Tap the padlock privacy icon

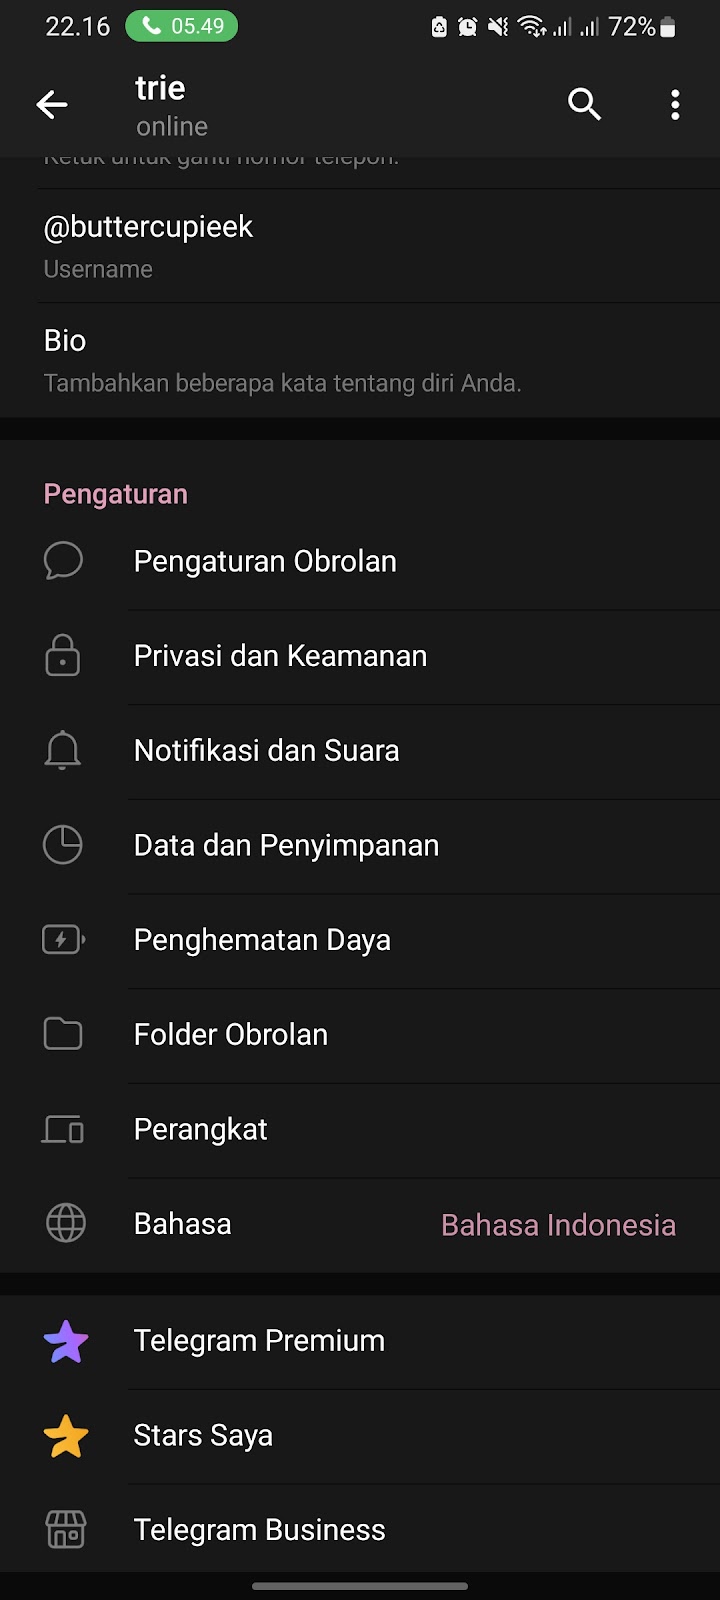click(x=63, y=656)
